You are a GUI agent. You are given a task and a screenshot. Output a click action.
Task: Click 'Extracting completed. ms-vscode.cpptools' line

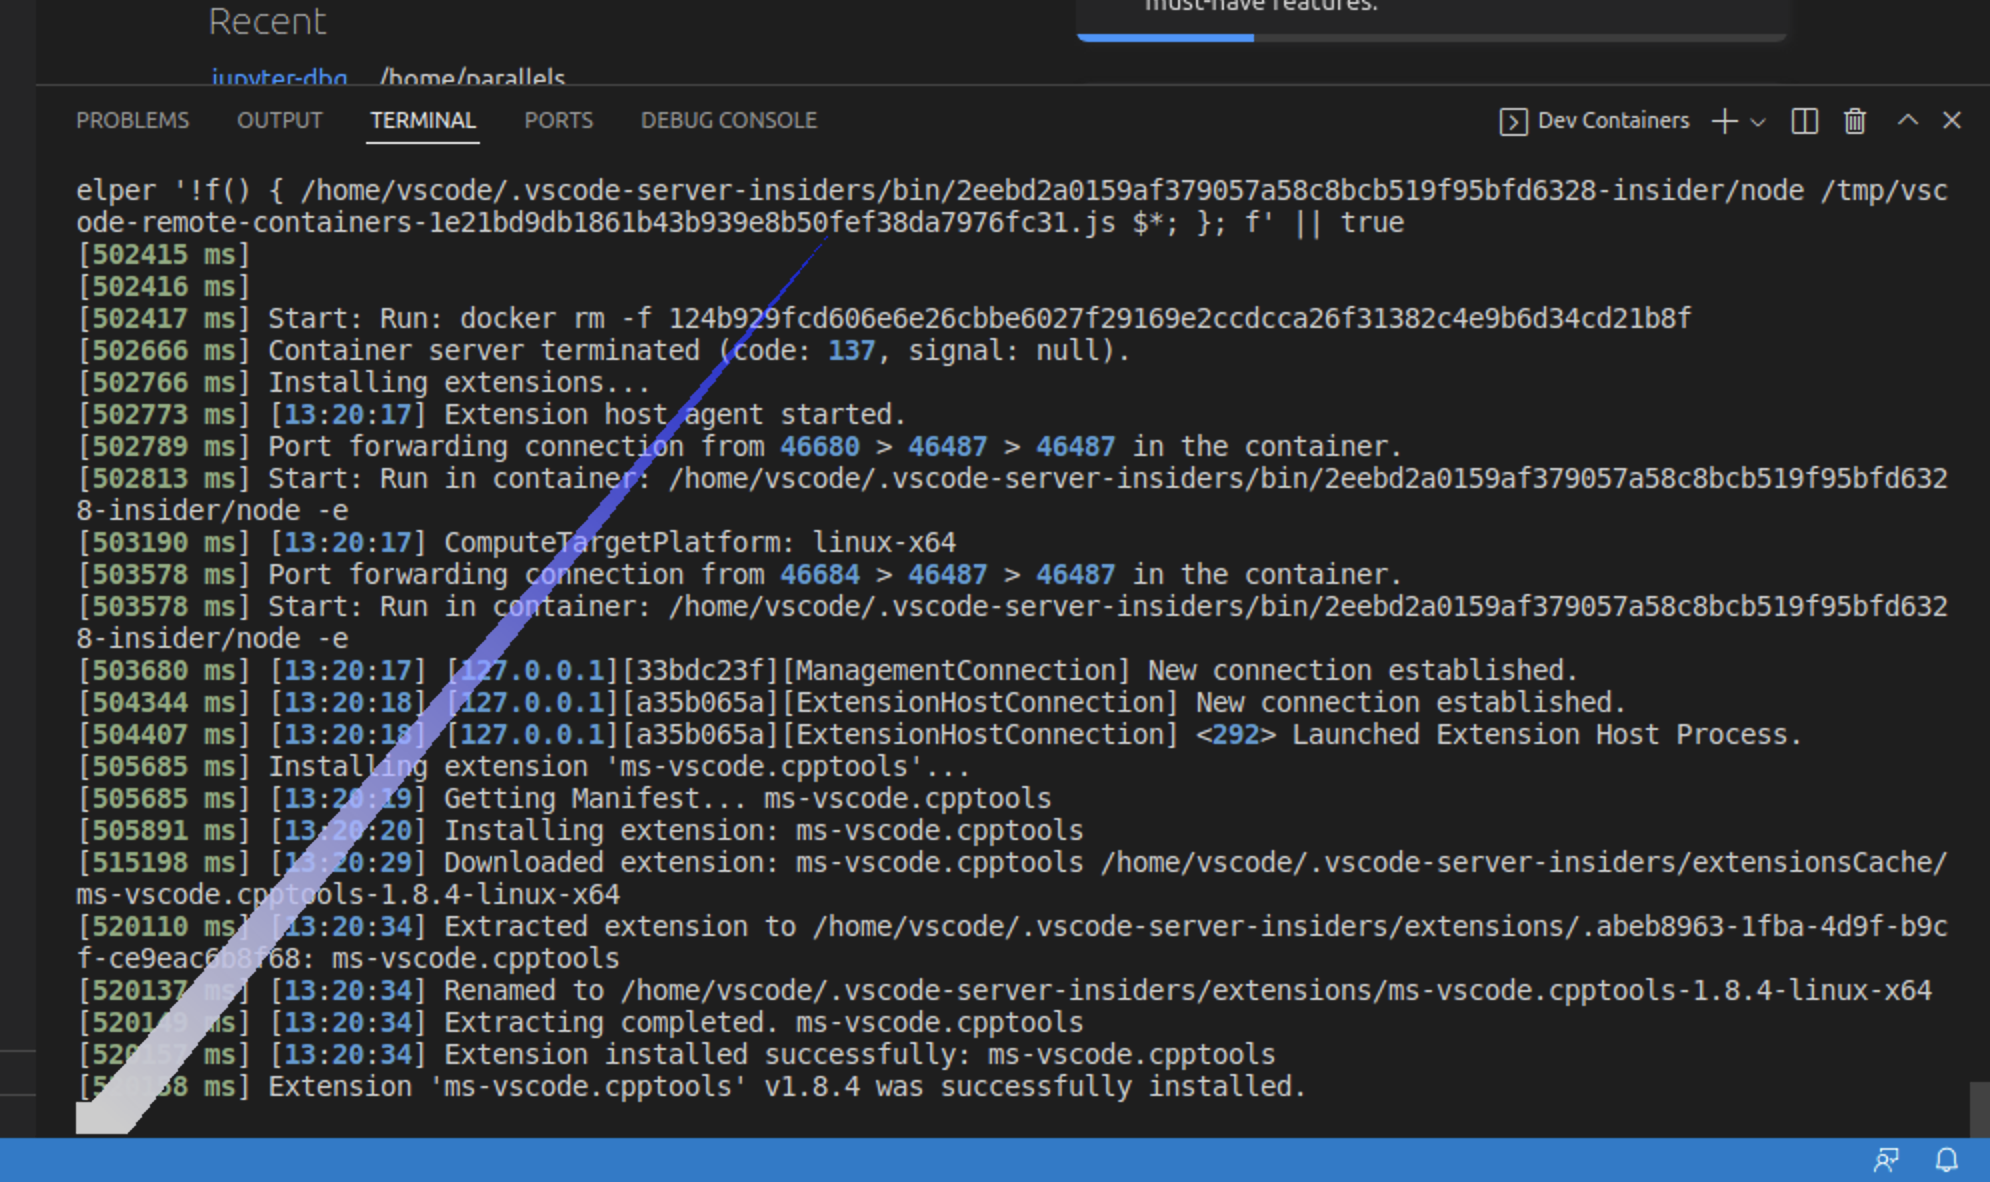click(x=763, y=1023)
